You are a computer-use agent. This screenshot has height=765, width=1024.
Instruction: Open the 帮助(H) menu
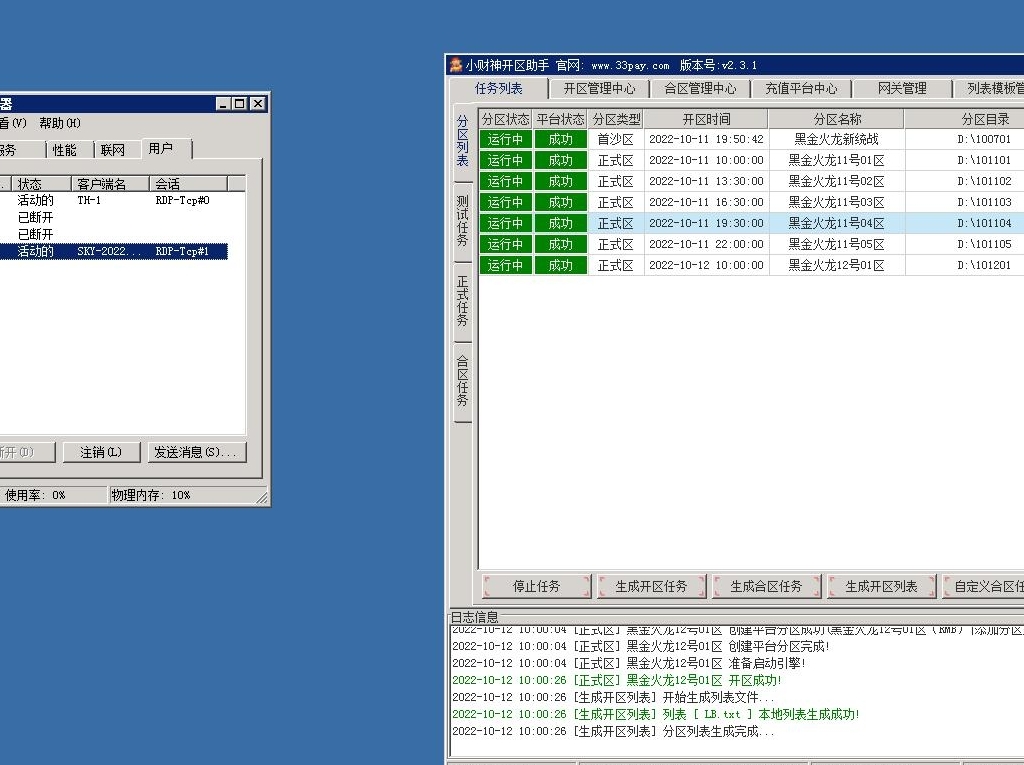coord(60,123)
